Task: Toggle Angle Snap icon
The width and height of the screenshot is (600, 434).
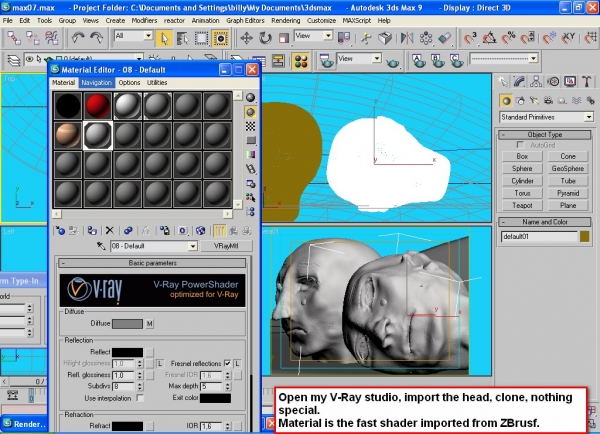Action: (x=489, y=38)
